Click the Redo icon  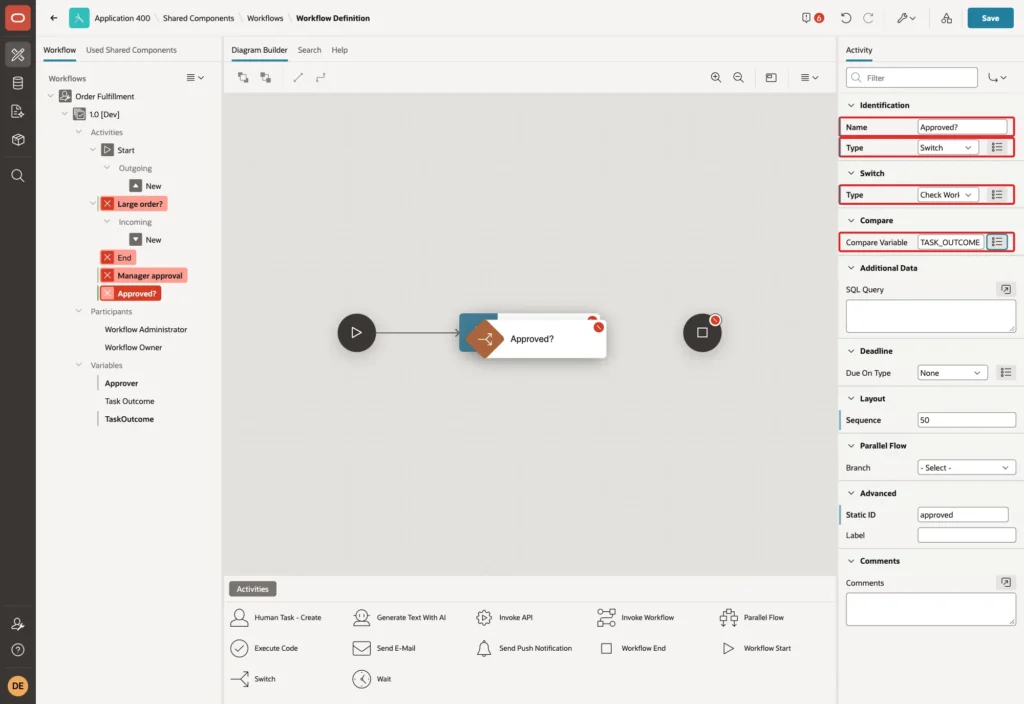click(x=868, y=18)
